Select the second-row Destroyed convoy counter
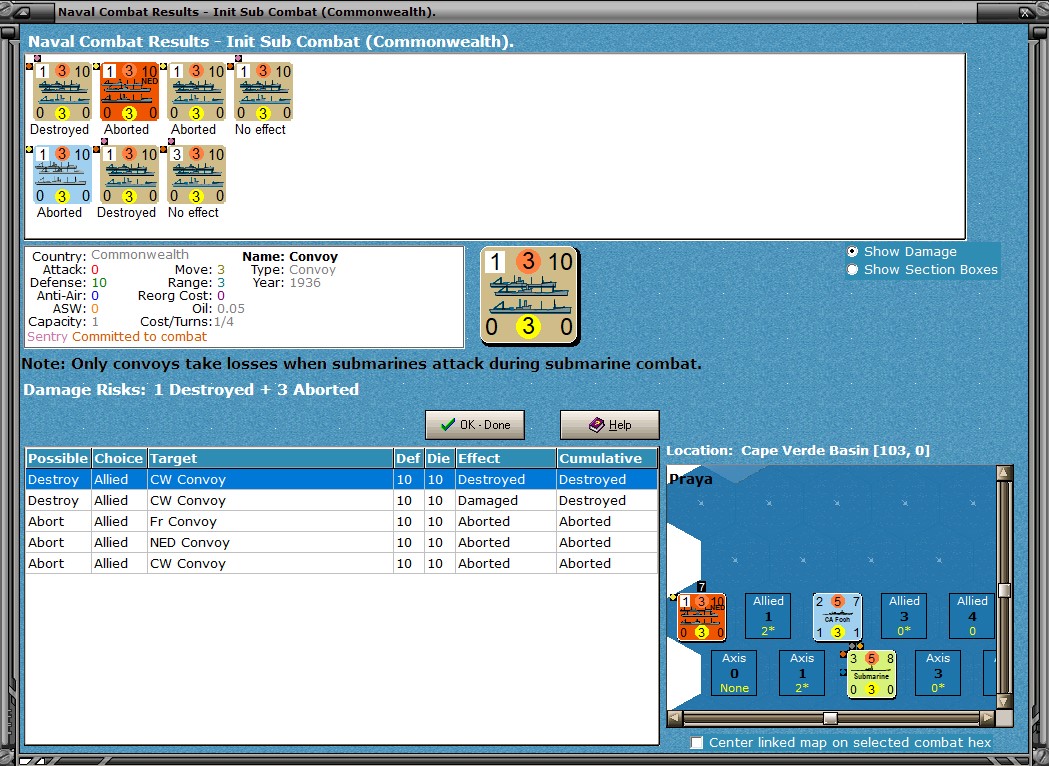Image resolution: width=1049 pixels, height=766 pixels. click(x=129, y=175)
